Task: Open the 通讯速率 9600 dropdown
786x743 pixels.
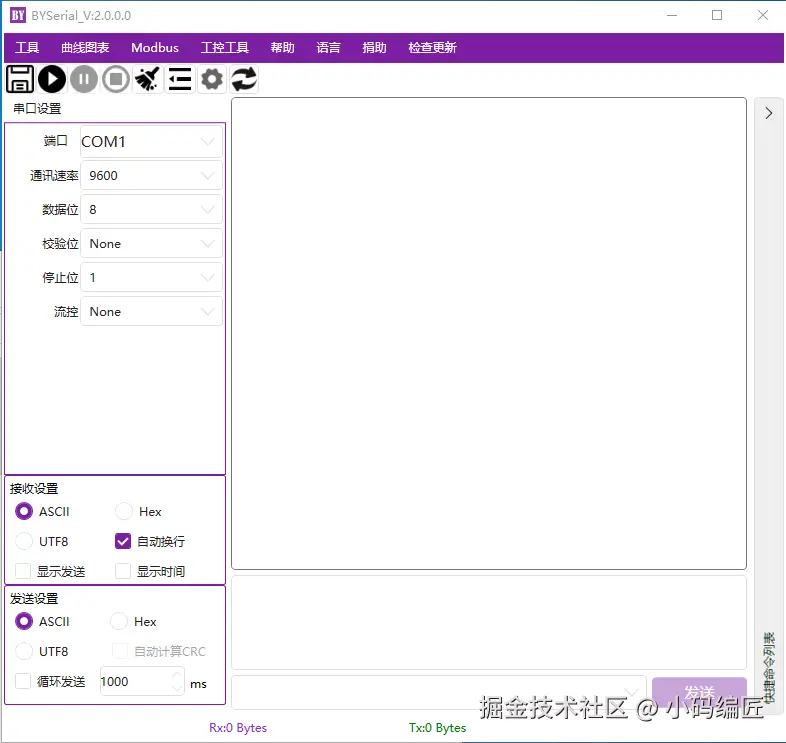Action: click(x=151, y=175)
